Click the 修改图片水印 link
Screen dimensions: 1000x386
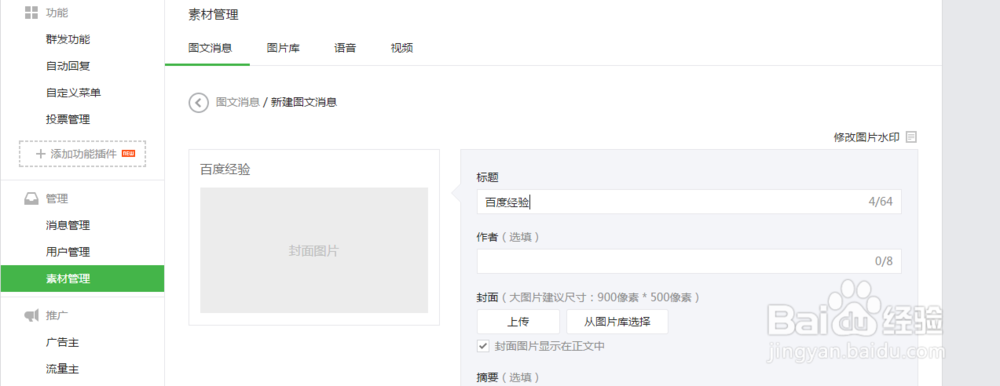[867, 137]
